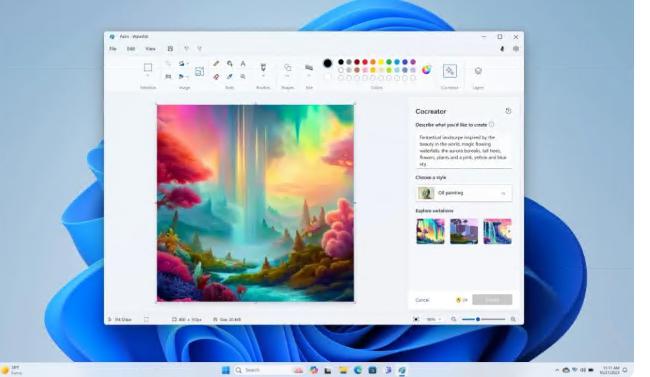Open Cocreator history icon
Viewport: 650px width, 377px height.
(x=508, y=111)
